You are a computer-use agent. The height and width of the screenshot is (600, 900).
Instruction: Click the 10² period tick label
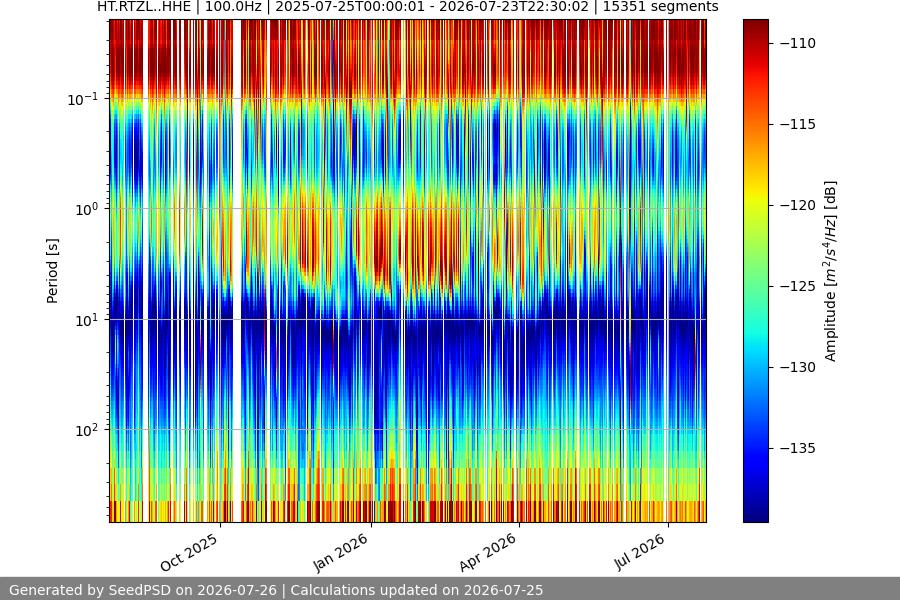[x=87, y=430]
